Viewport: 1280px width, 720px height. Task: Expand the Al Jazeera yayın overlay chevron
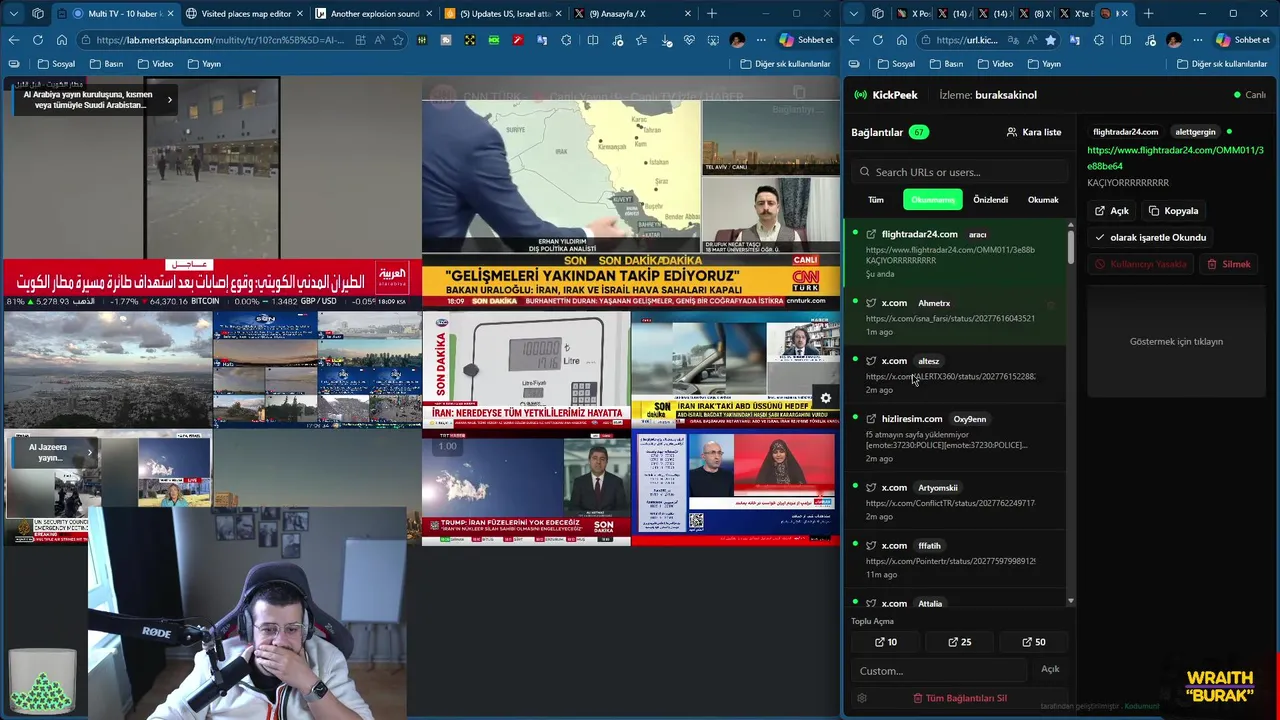[x=89, y=452]
